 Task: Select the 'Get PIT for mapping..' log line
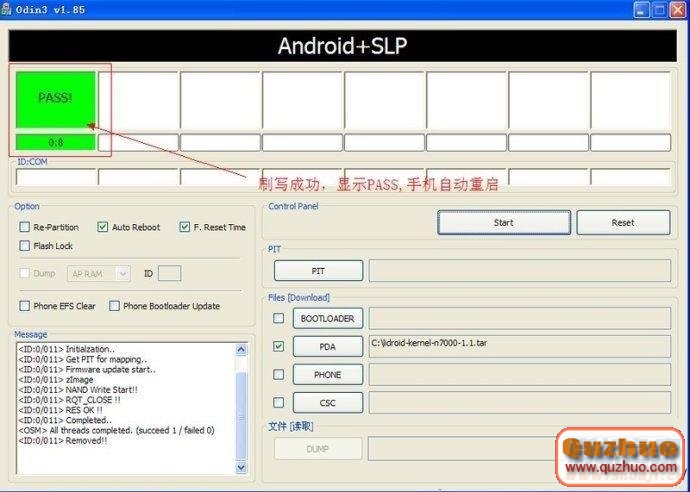pos(83,359)
